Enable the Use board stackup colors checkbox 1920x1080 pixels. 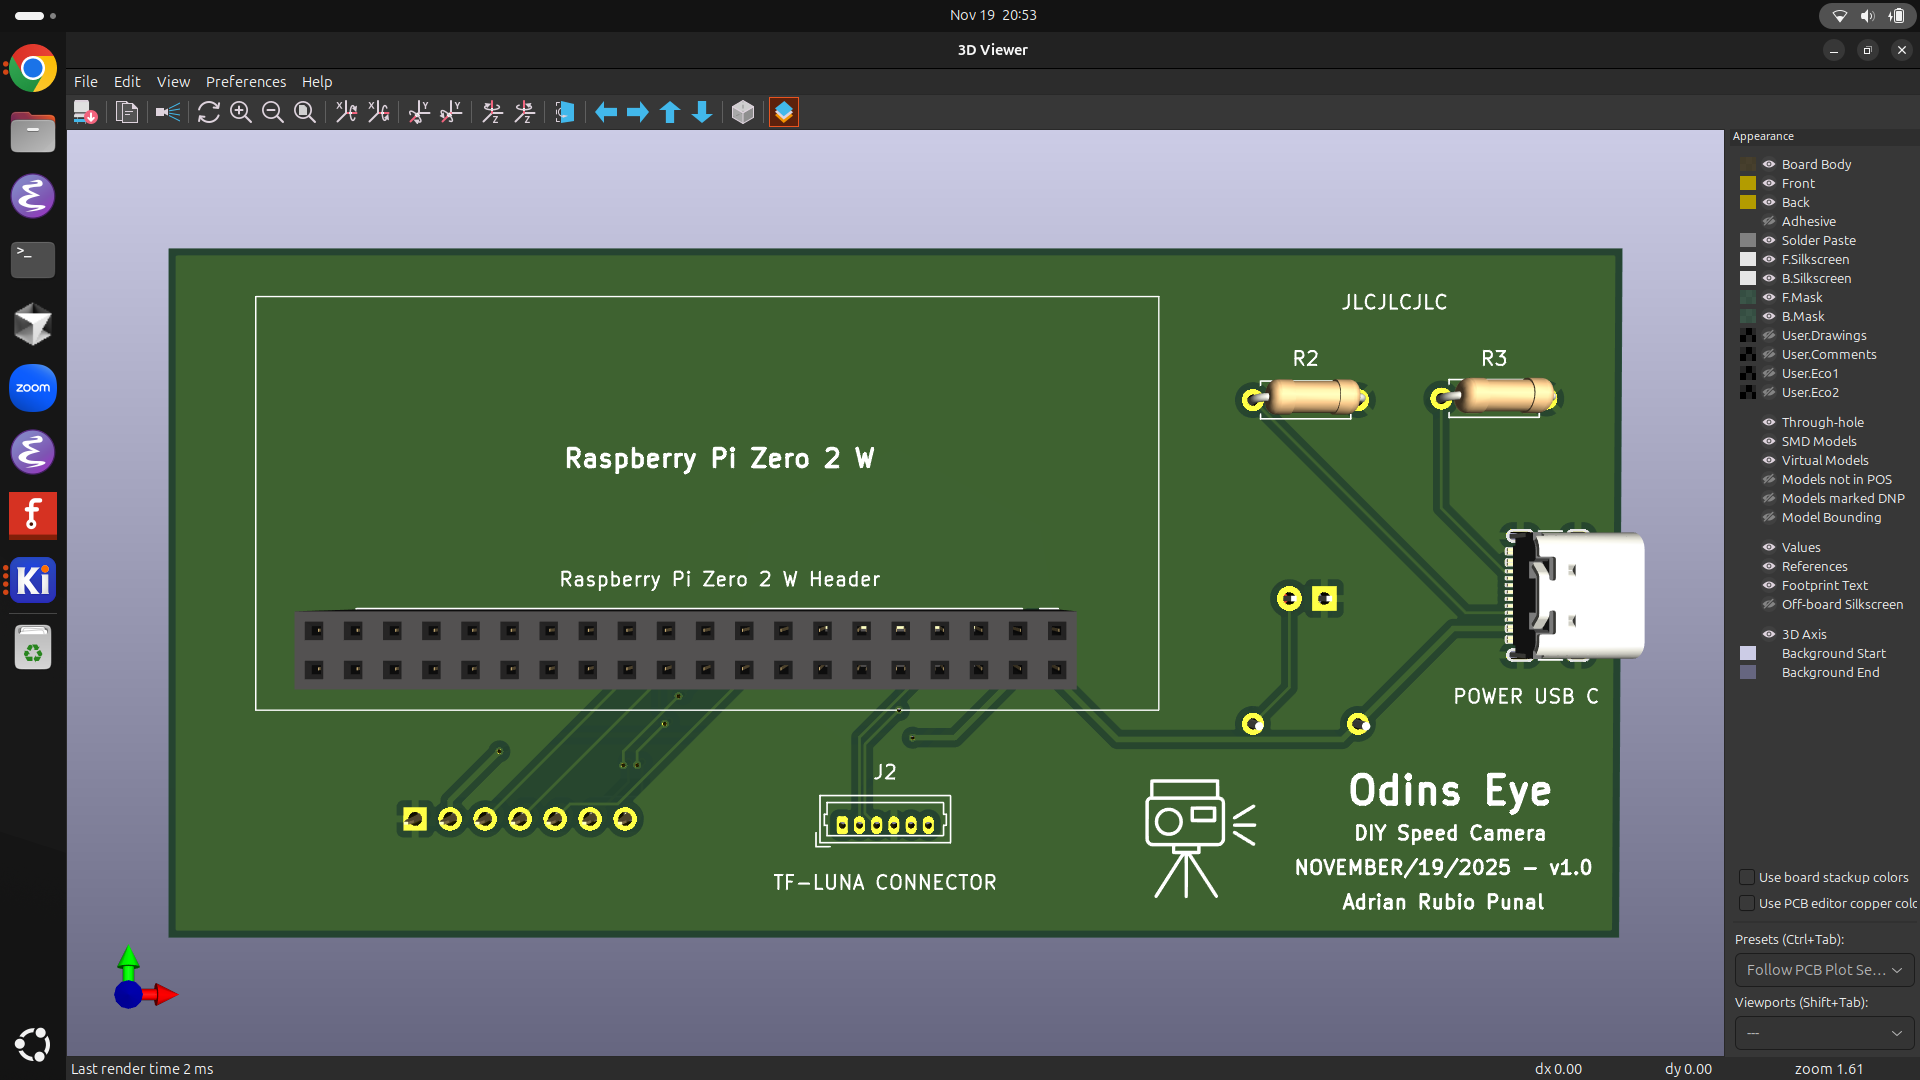(x=1747, y=877)
